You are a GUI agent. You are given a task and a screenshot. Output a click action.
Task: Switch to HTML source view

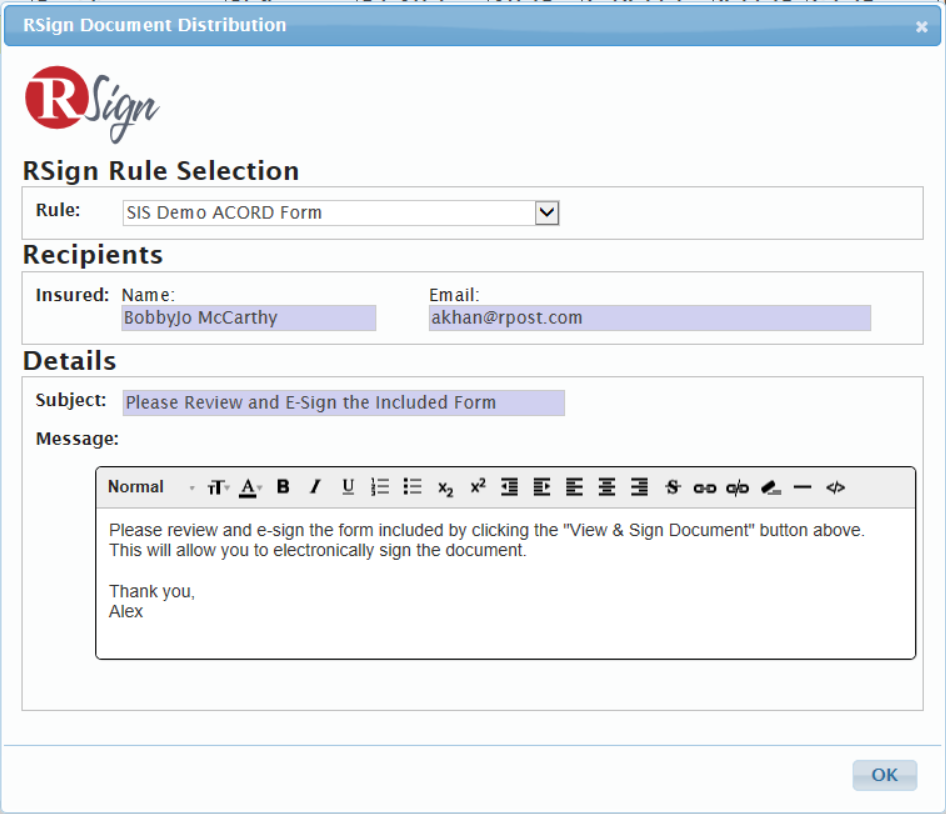pyautogui.click(x=836, y=488)
